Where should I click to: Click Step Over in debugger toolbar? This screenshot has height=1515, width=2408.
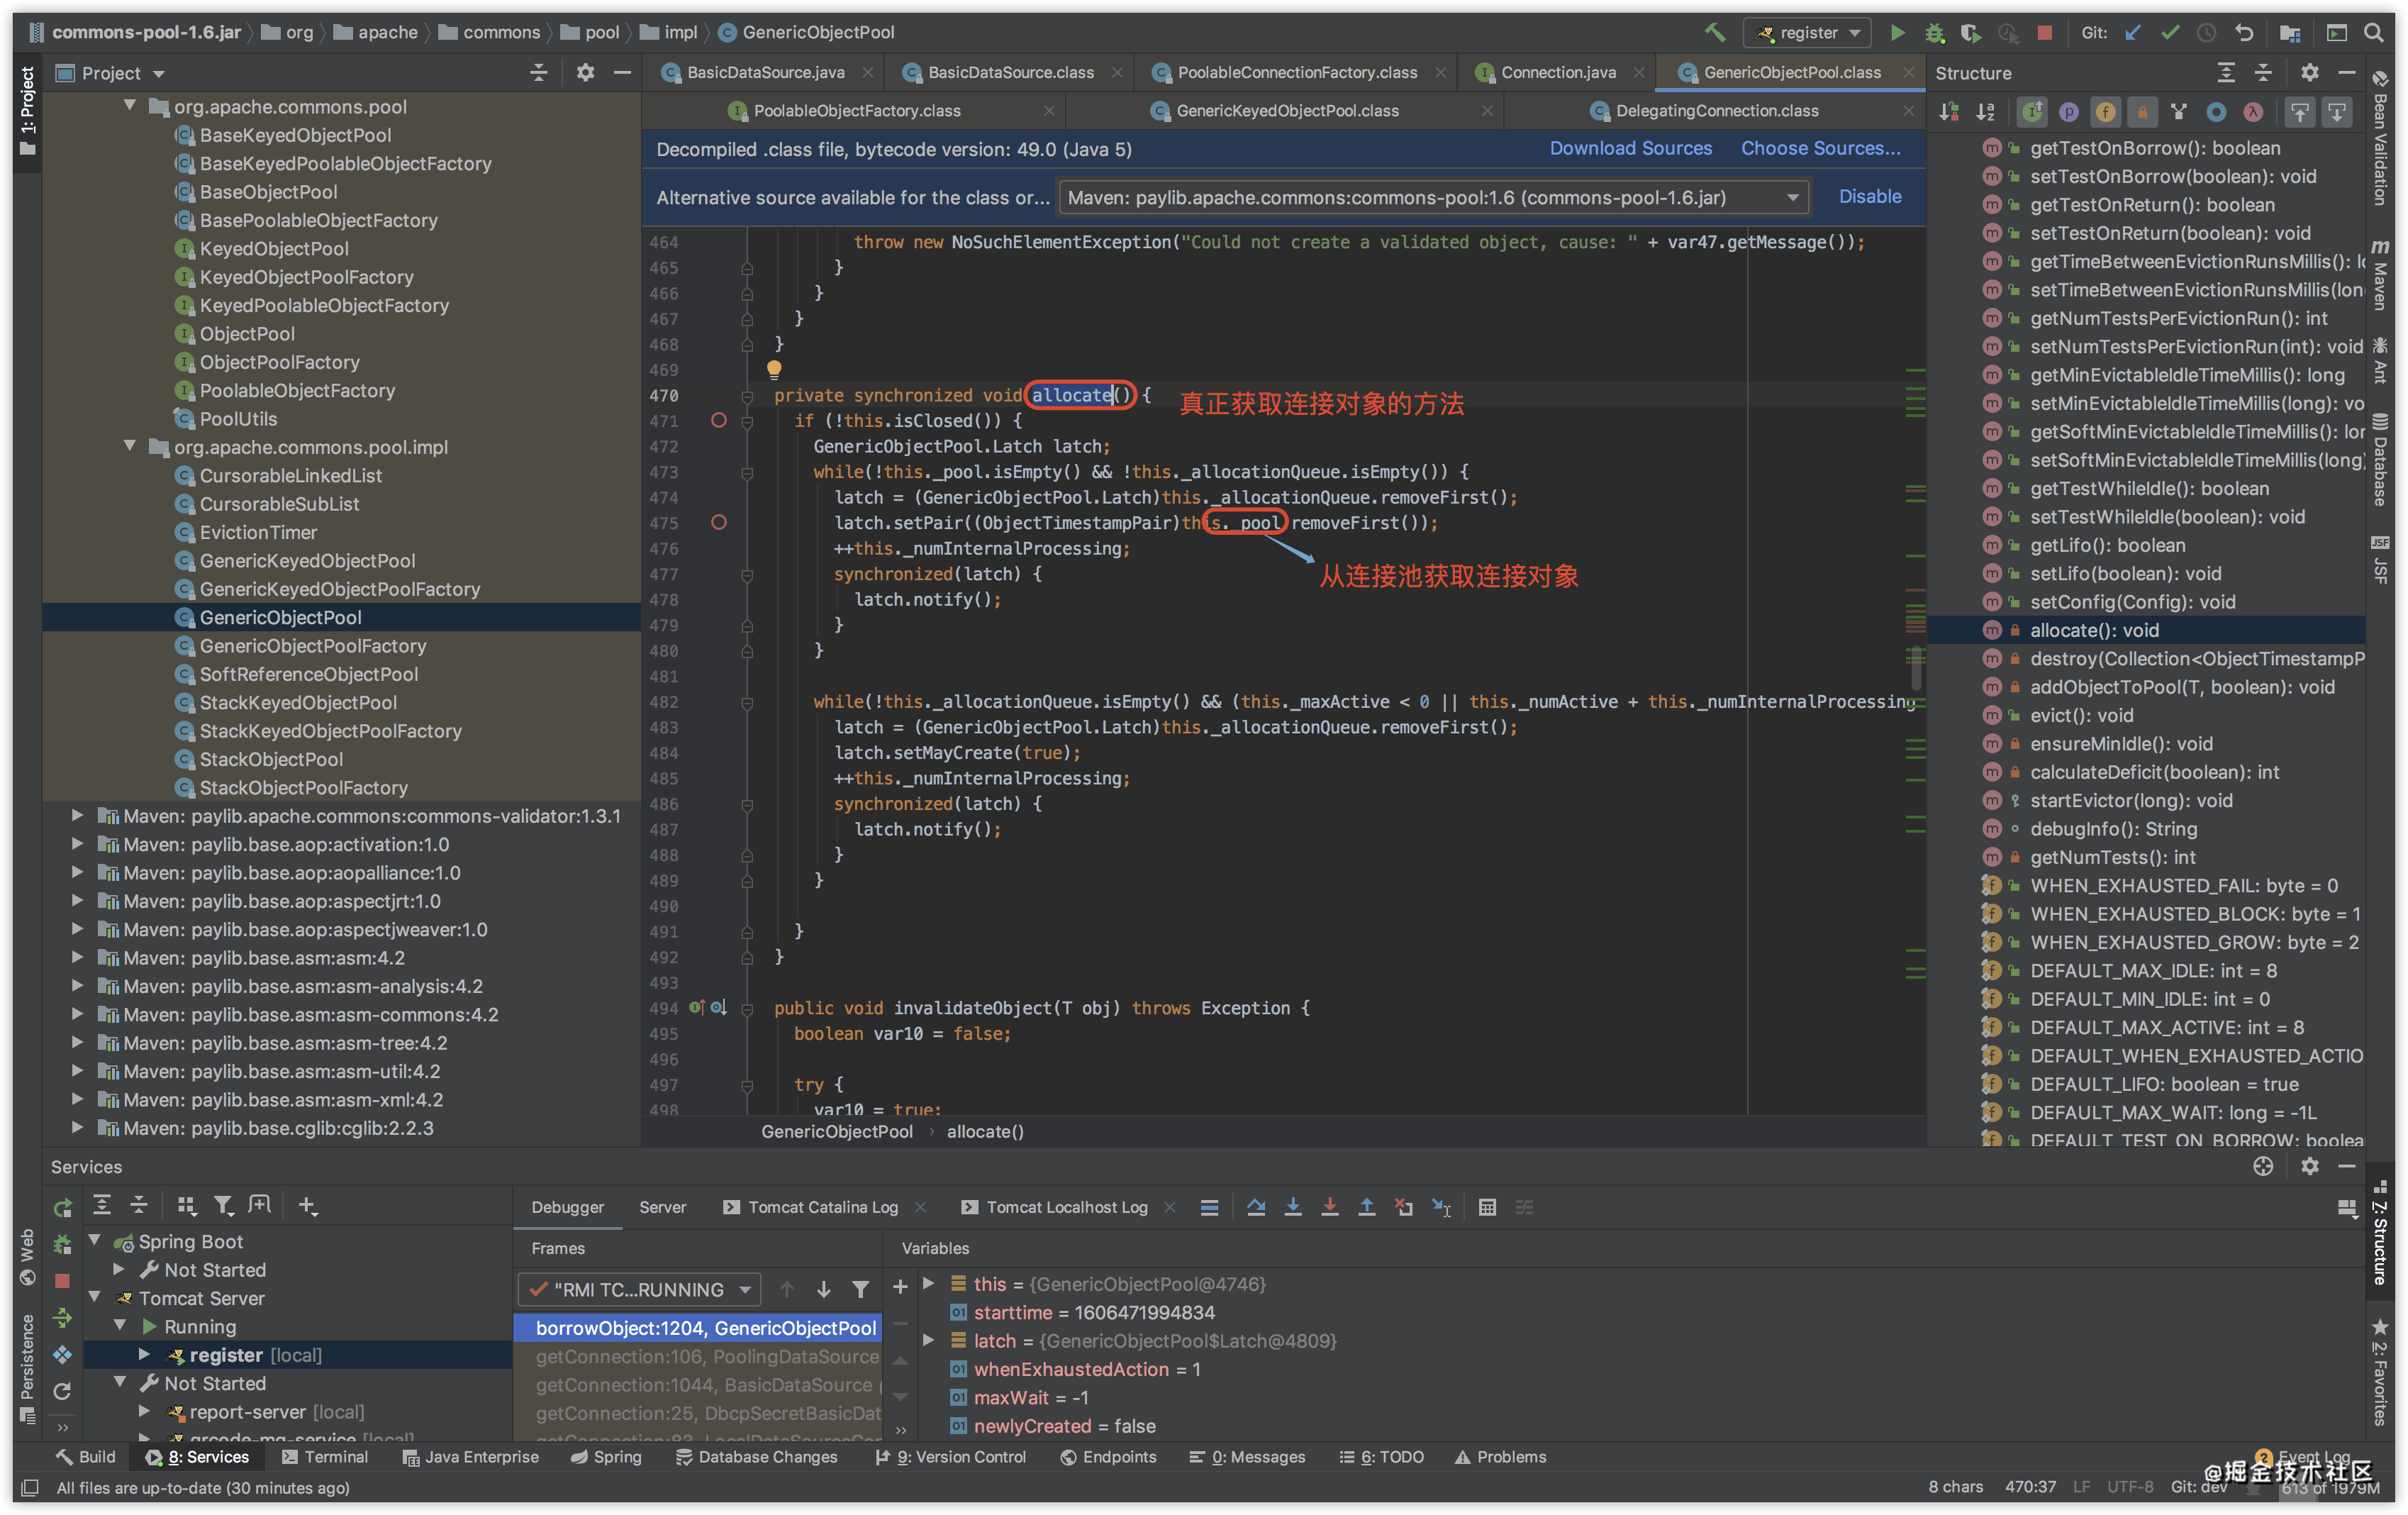(1256, 1207)
